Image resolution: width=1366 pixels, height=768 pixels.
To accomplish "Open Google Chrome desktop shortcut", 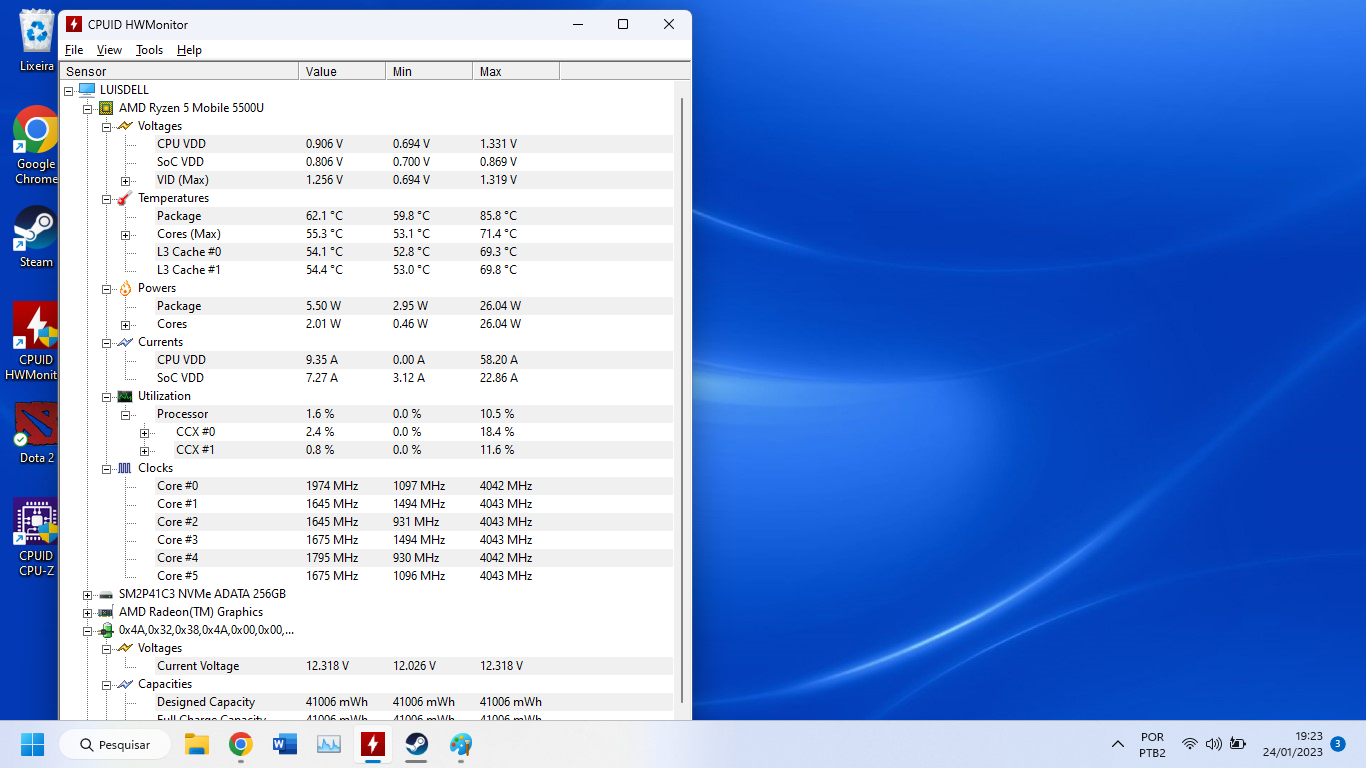I will pyautogui.click(x=36, y=145).
